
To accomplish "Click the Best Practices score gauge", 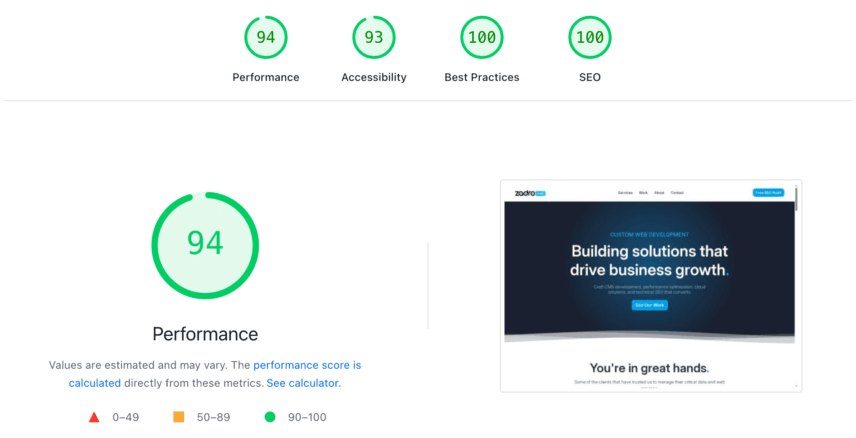I will (481, 38).
